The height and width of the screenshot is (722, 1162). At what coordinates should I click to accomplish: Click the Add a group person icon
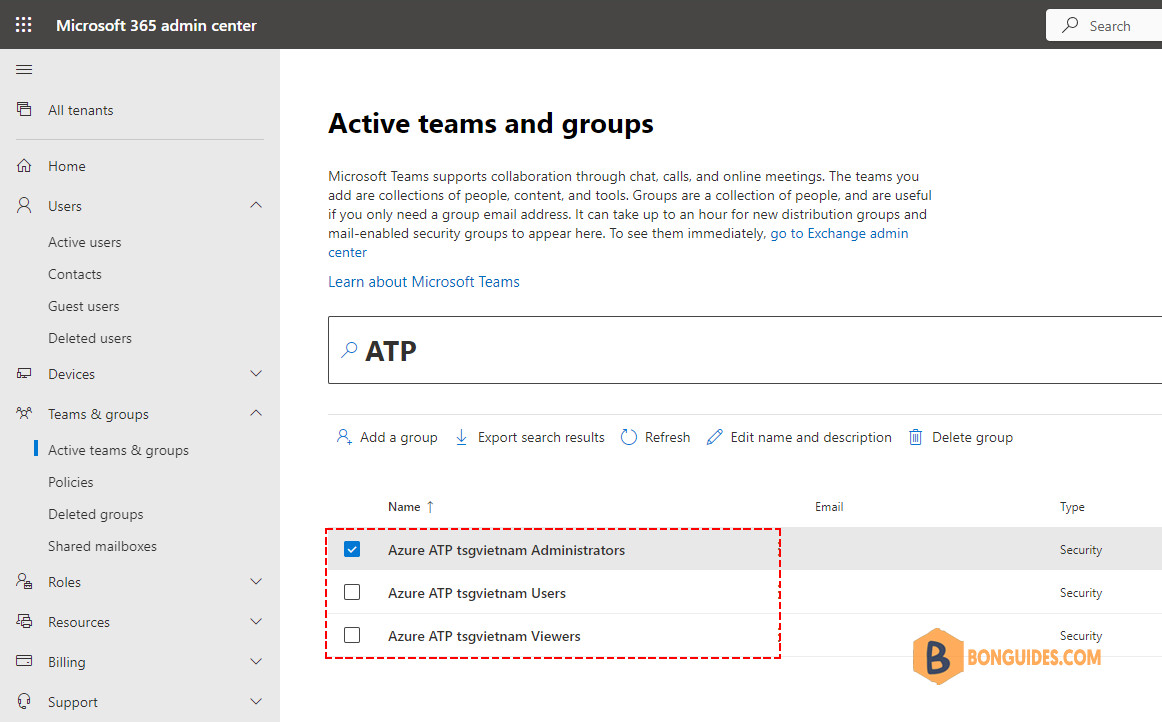pos(344,437)
